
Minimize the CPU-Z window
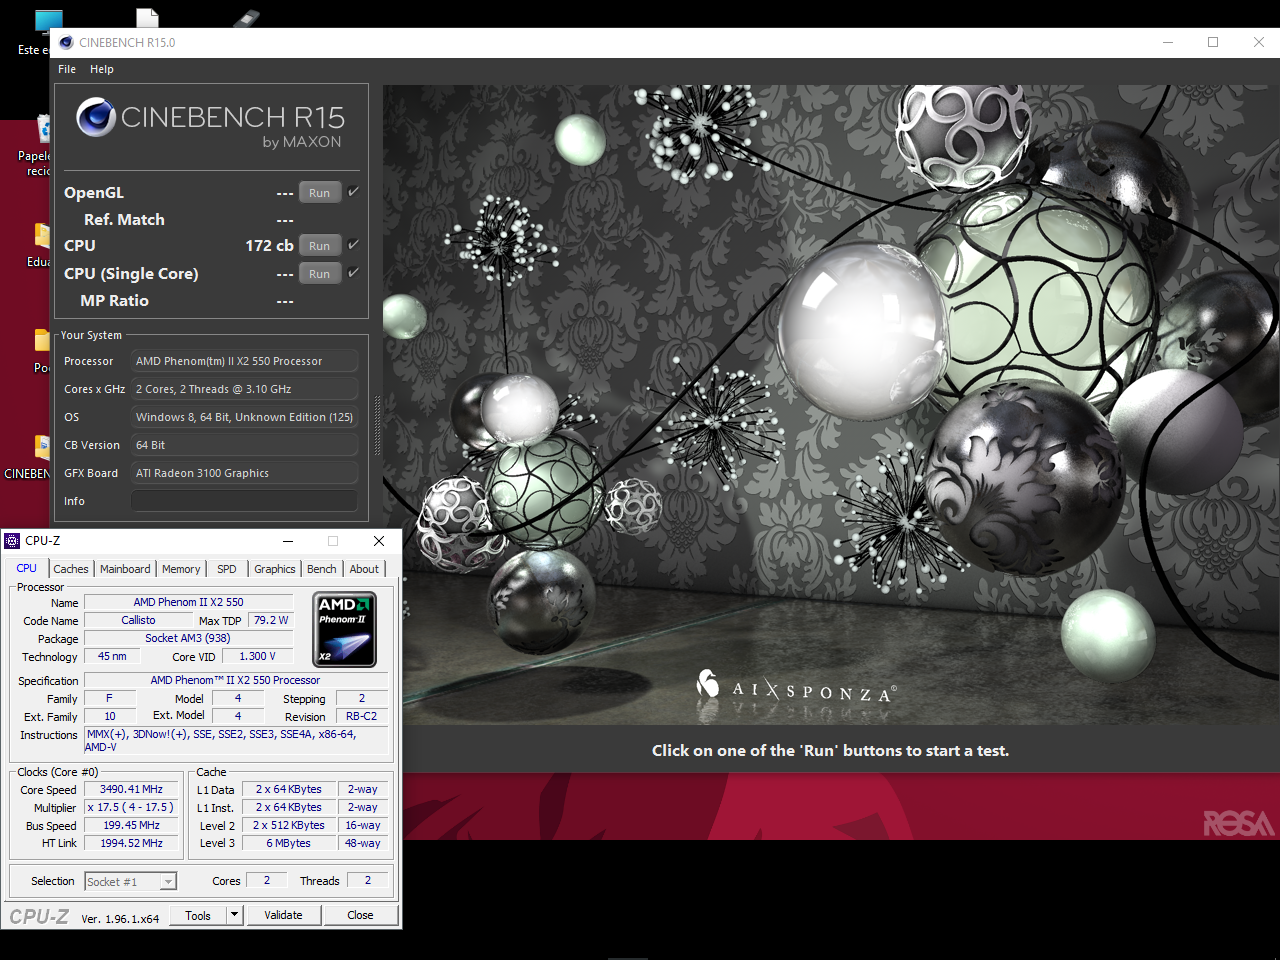pos(288,541)
